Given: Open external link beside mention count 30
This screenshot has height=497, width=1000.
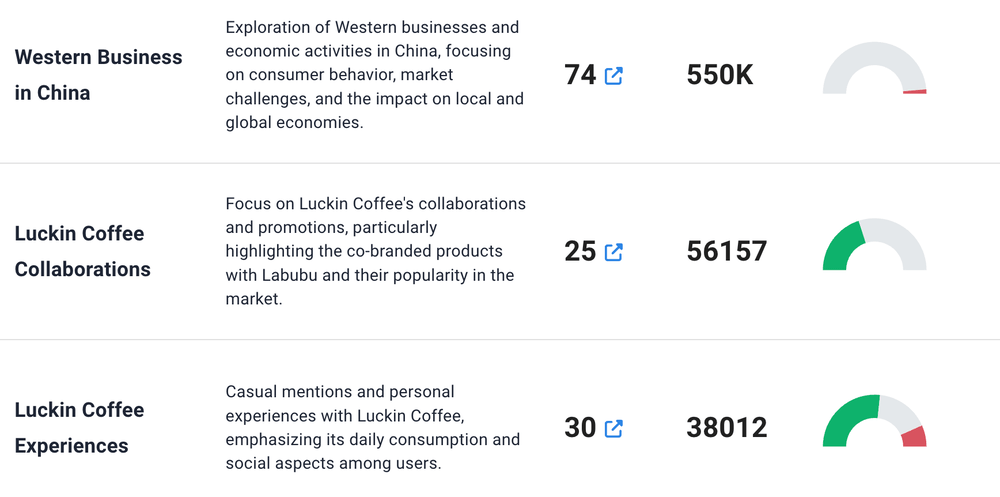Looking at the screenshot, I should click(x=614, y=429).
